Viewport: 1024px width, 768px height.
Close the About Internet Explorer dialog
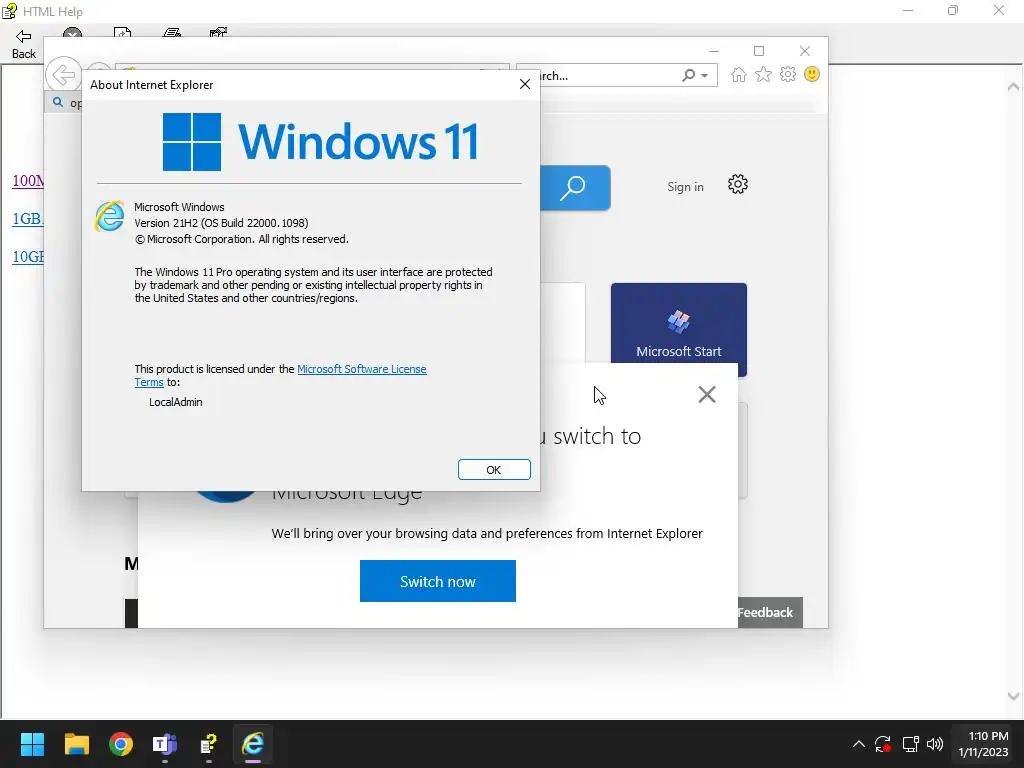[x=524, y=84]
